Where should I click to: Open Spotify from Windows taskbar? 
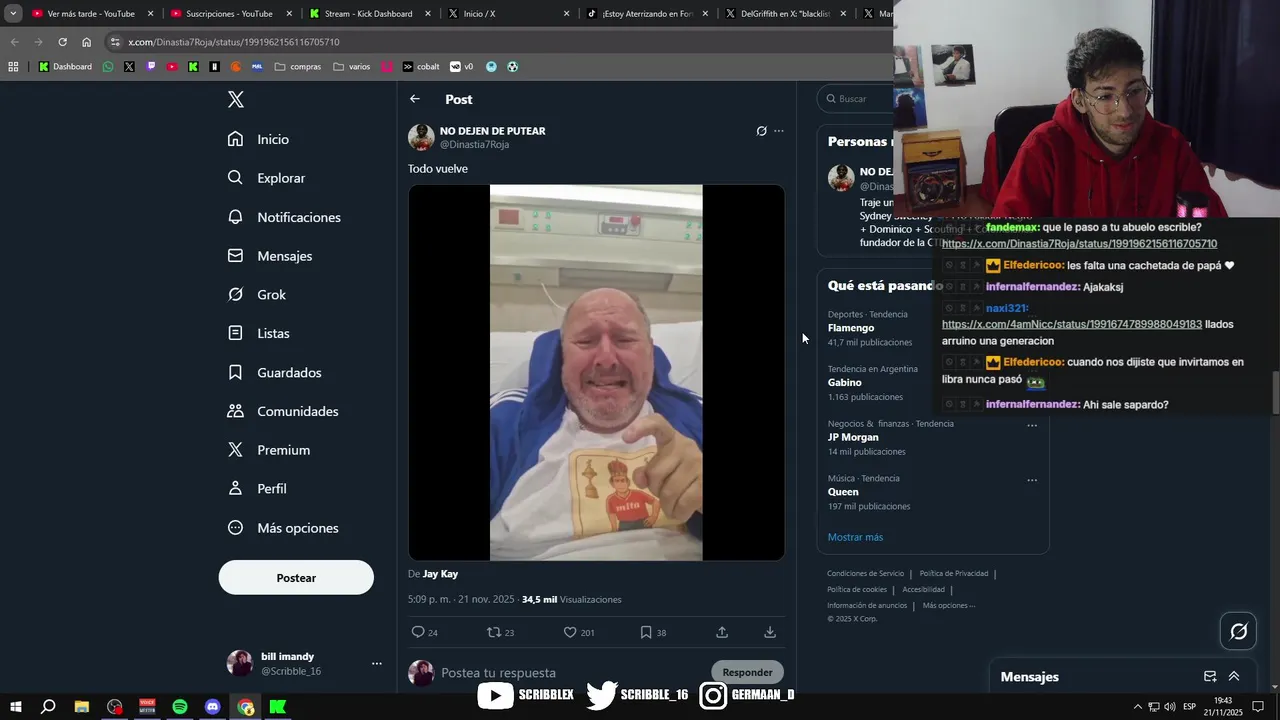180,707
